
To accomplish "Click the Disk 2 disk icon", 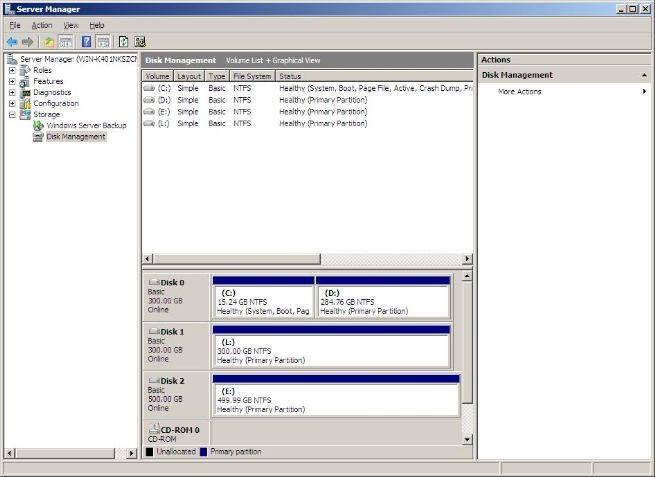I will click(x=154, y=381).
